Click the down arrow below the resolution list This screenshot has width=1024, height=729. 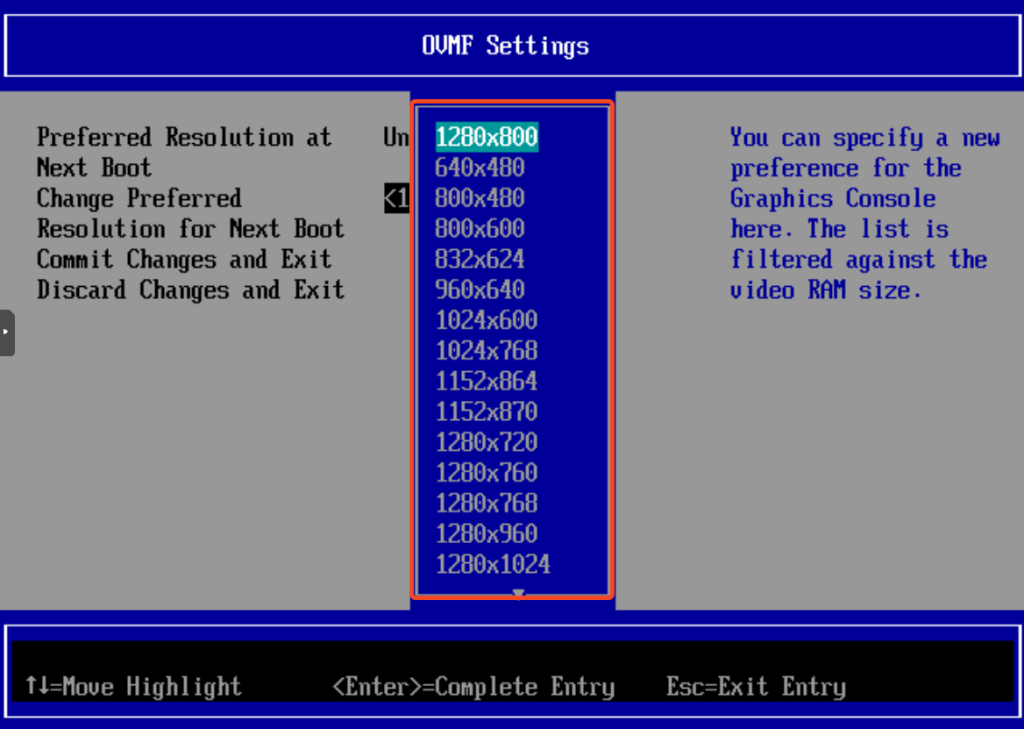[x=519, y=593]
